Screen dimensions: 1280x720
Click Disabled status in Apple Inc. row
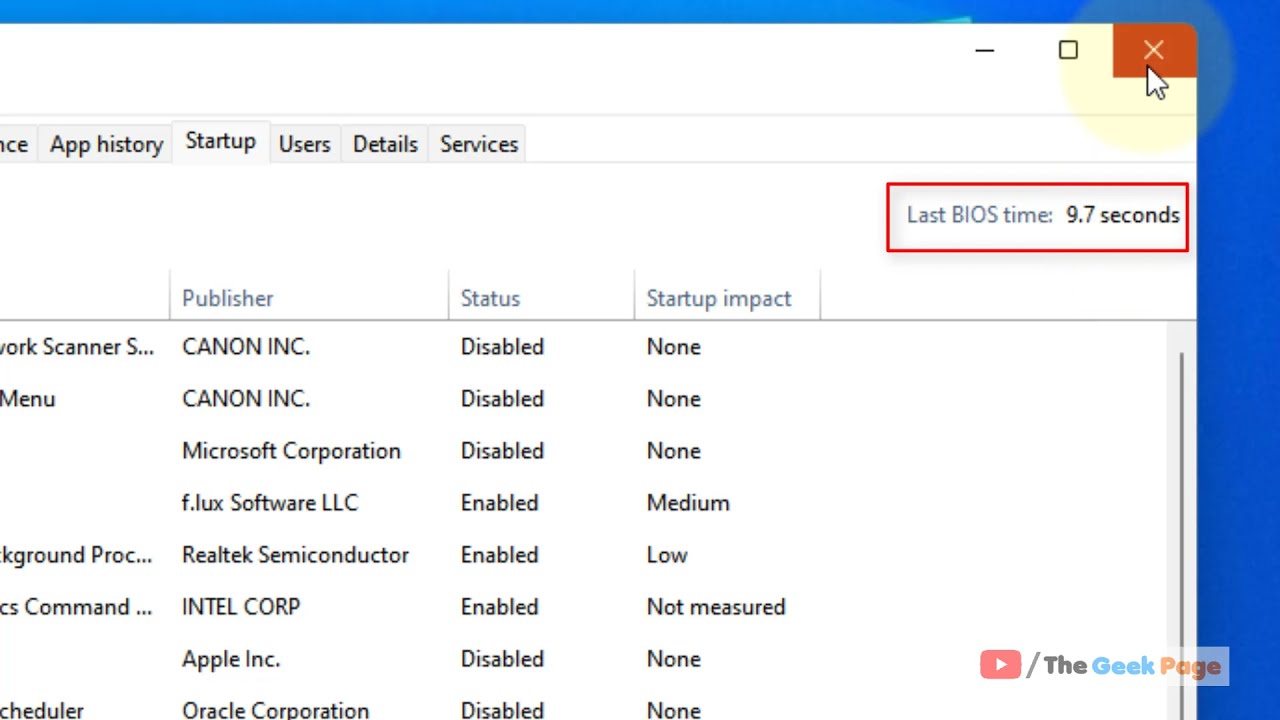(502, 659)
